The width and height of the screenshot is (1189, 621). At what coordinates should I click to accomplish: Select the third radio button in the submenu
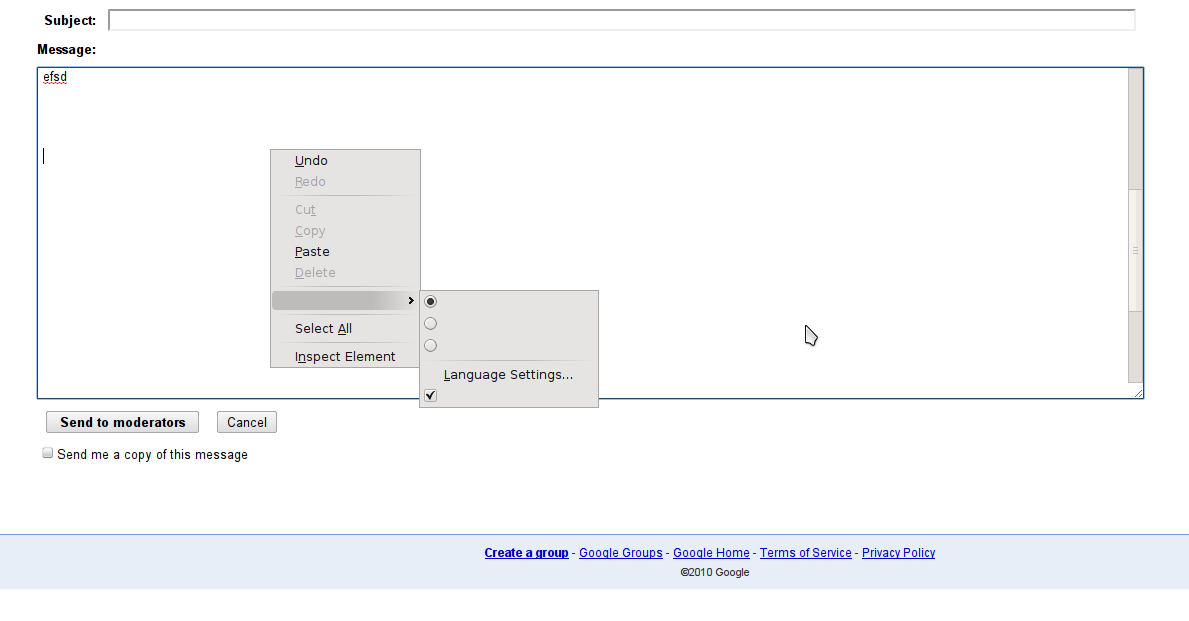[x=431, y=345]
